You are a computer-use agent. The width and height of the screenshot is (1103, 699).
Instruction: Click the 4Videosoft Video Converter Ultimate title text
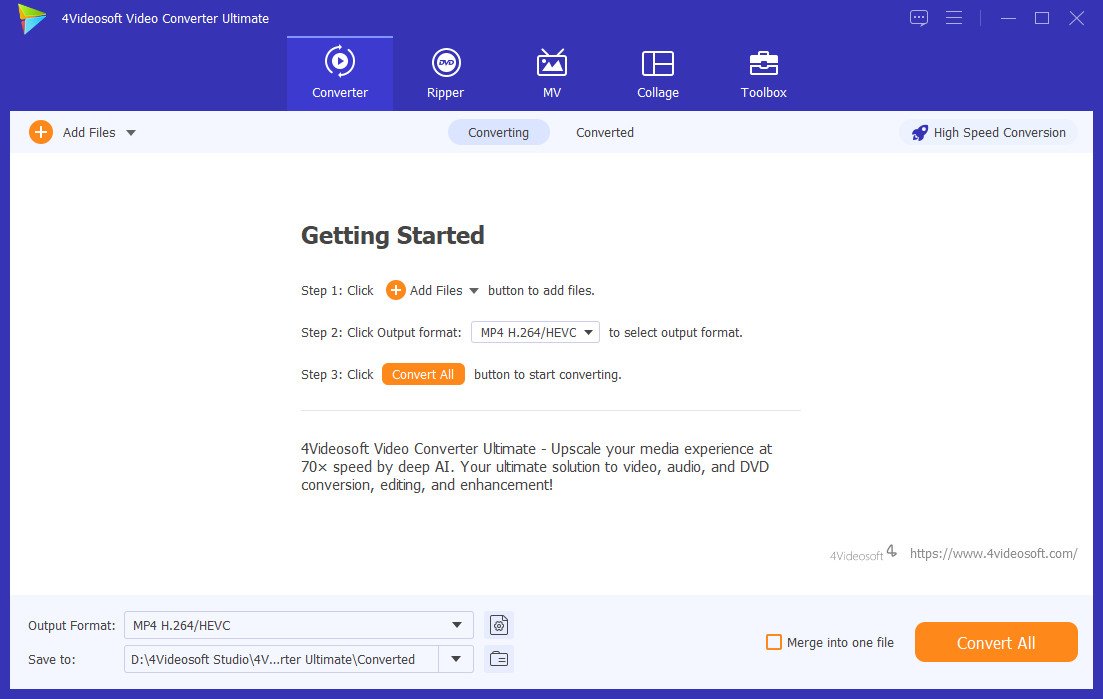click(165, 18)
